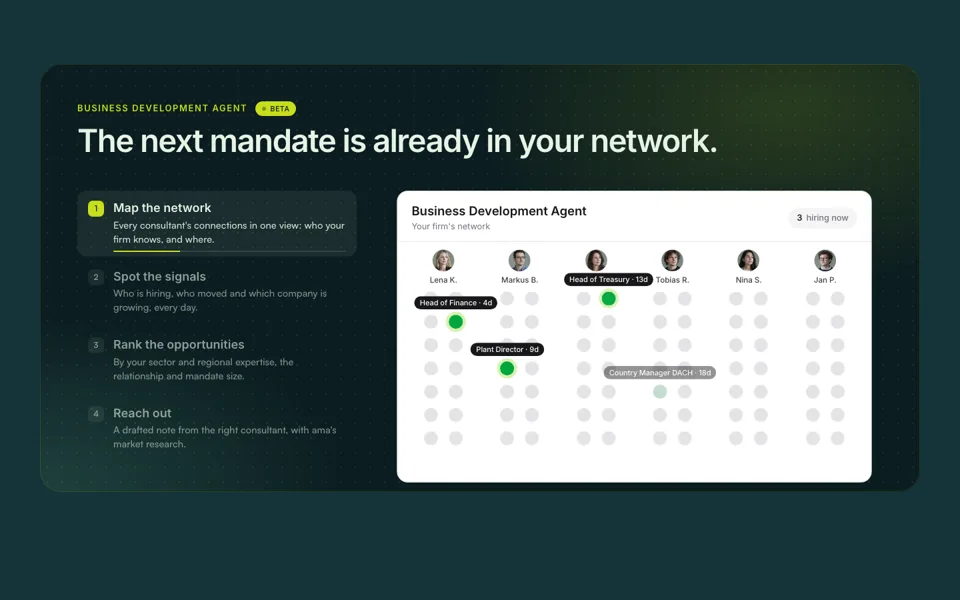This screenshot has height=600, width=960.
Task: Select Jan P.'s avatar
Action: click(x=825, y=260)
